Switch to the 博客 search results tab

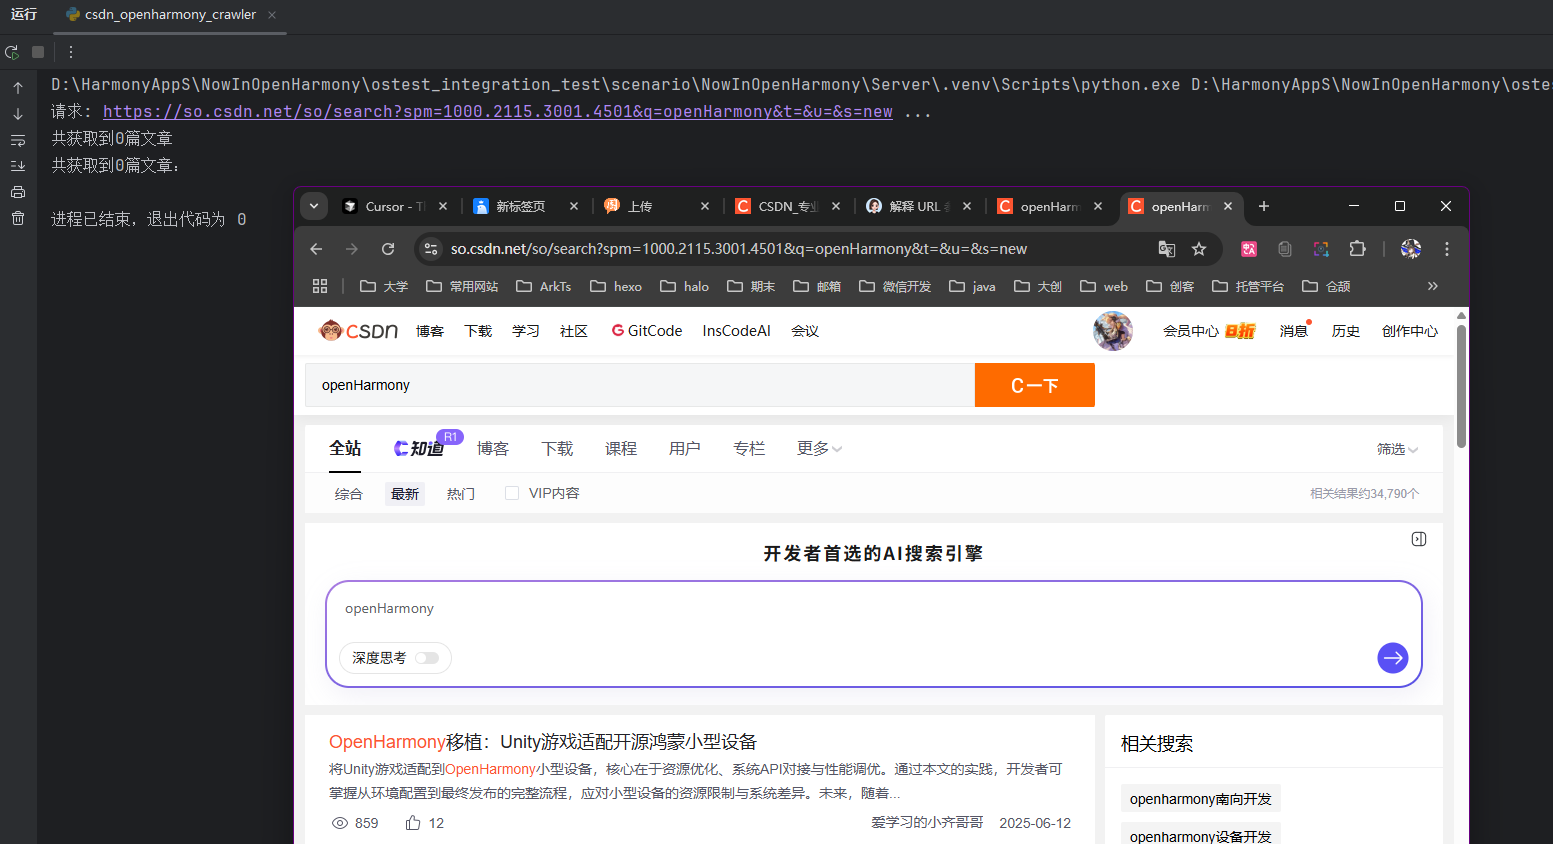492,449
